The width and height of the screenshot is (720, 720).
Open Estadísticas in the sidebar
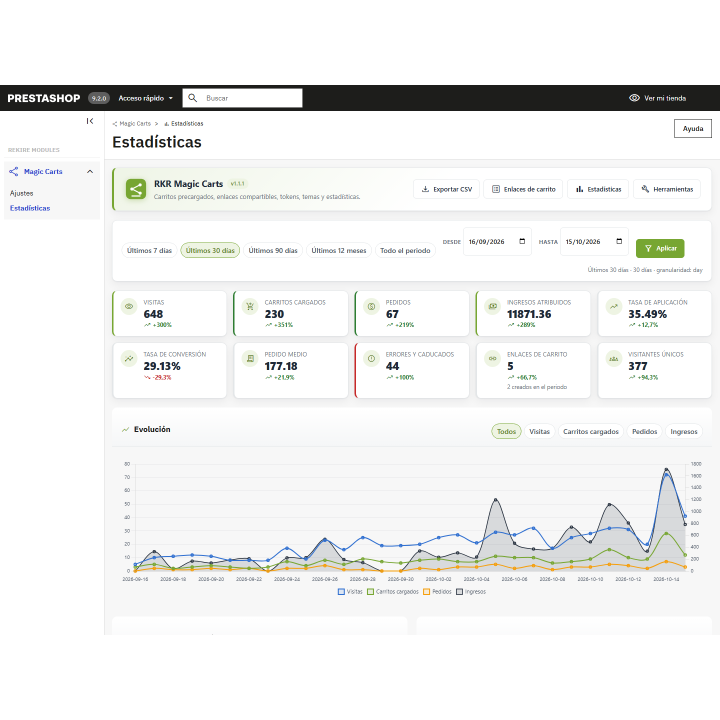30,208
